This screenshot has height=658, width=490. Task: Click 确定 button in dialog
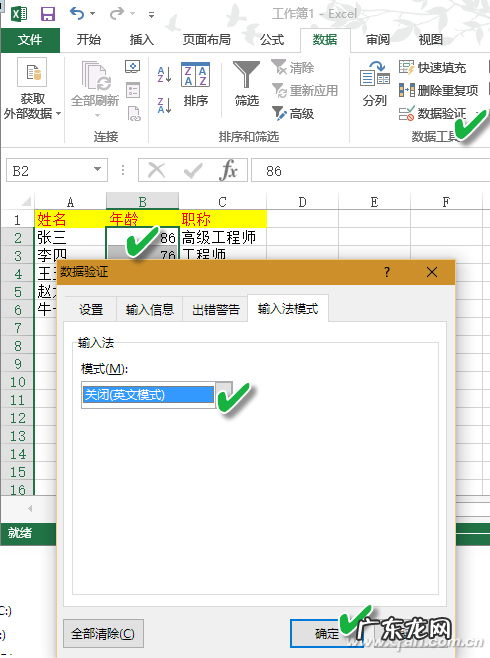[327, 633]
